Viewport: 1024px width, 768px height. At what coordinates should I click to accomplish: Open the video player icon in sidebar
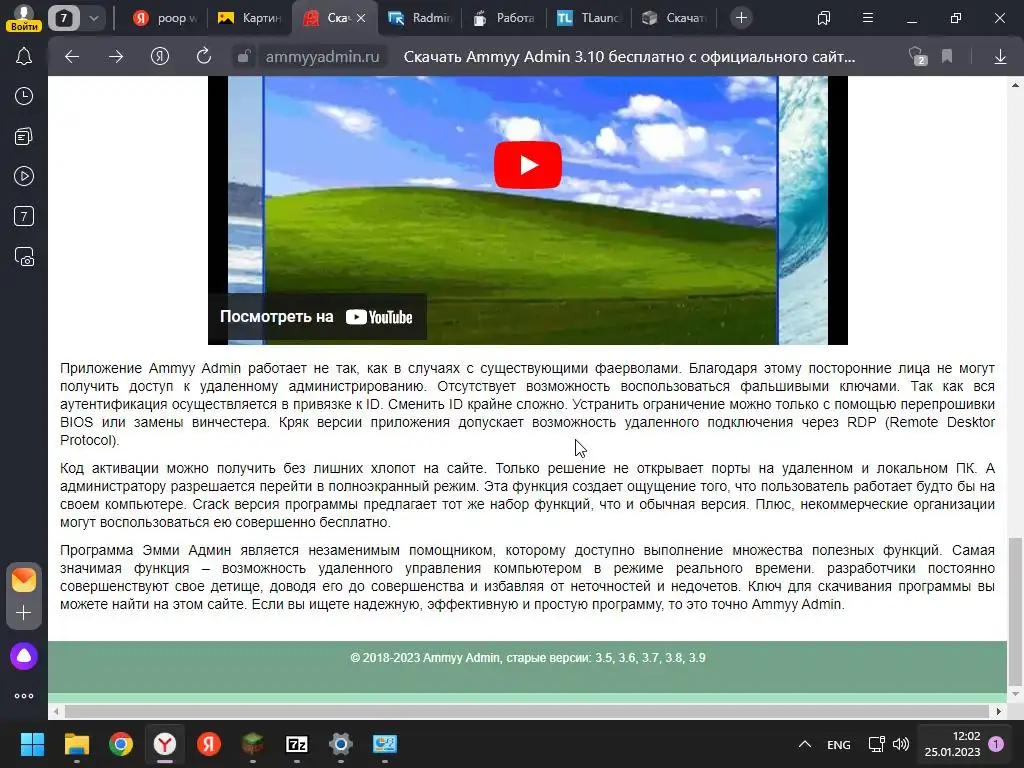[24, 176]
